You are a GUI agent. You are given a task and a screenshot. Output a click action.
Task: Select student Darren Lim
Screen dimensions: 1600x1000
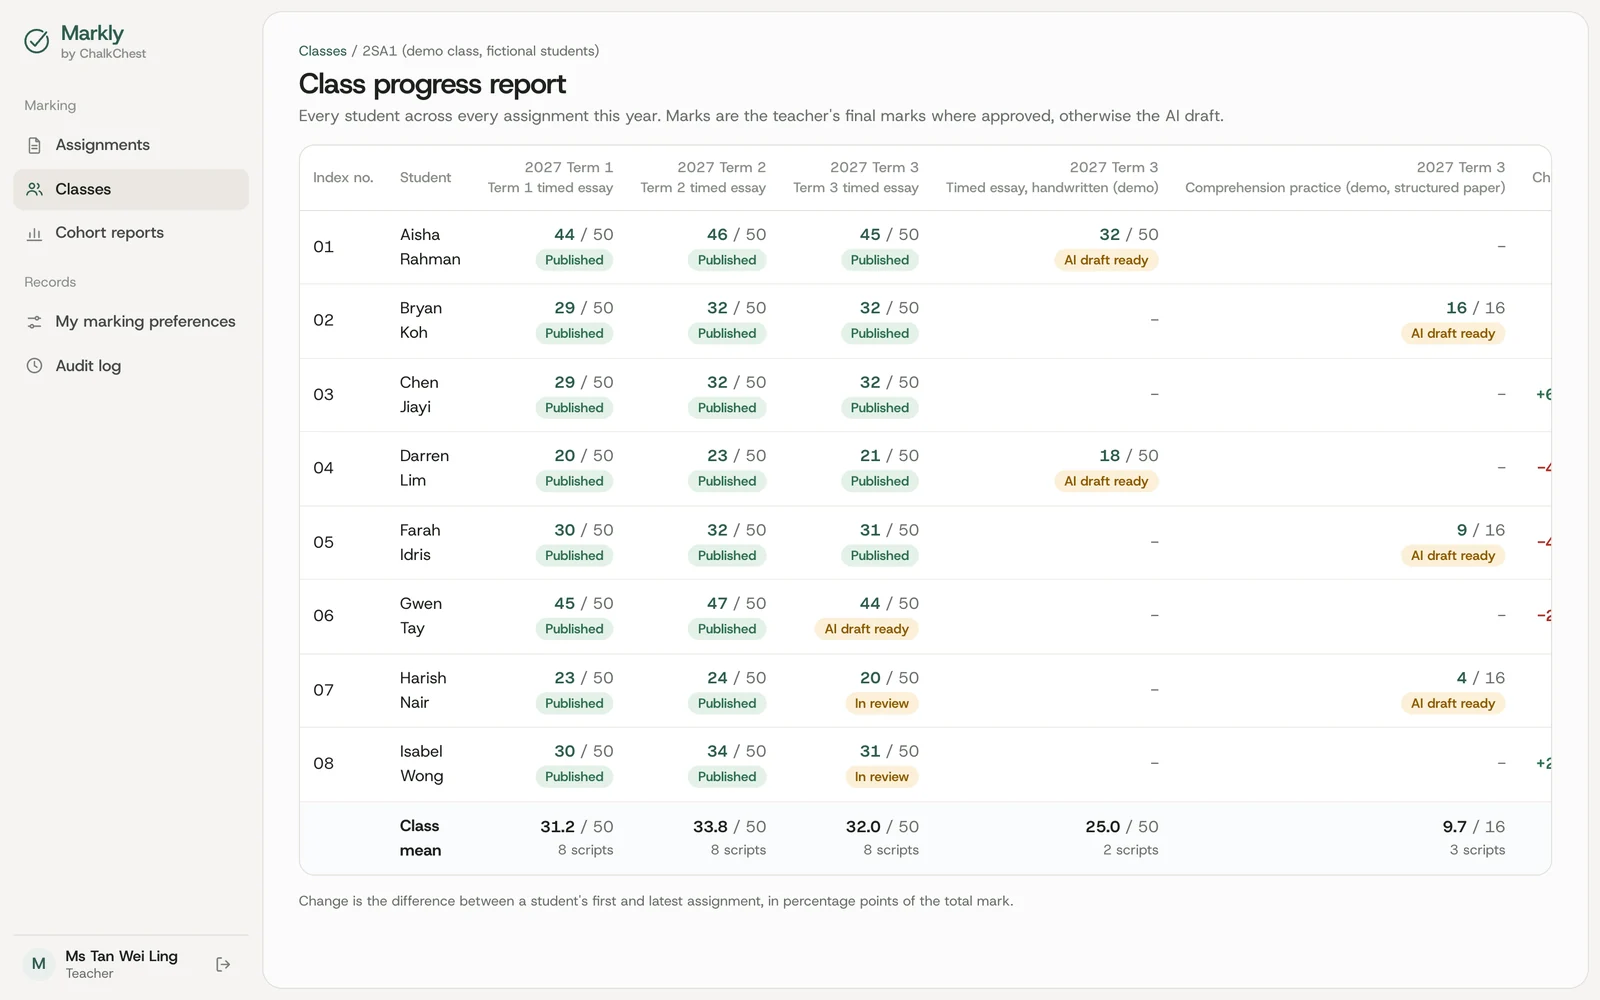(424, 468)
